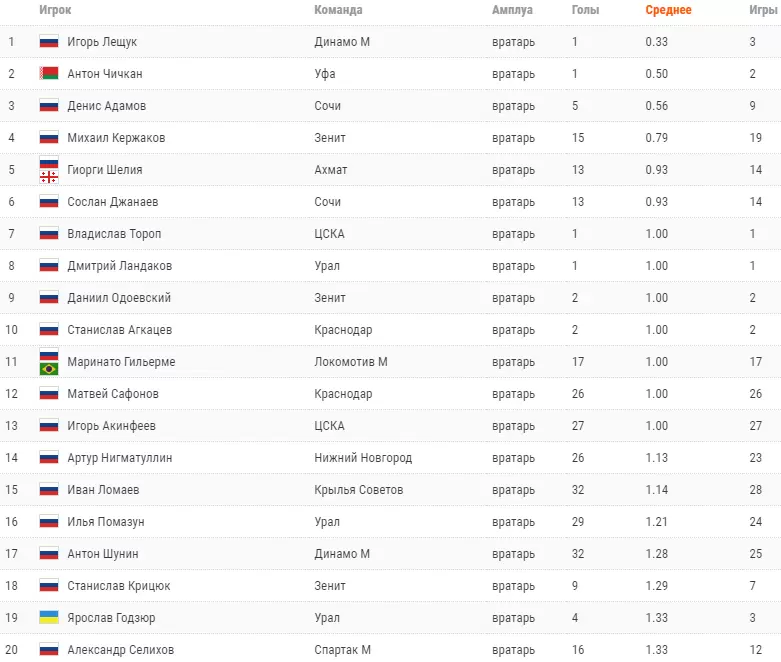Open player page for Михаил Кержаков
Screen dimensions: 781x662
[x=116, y=138]
